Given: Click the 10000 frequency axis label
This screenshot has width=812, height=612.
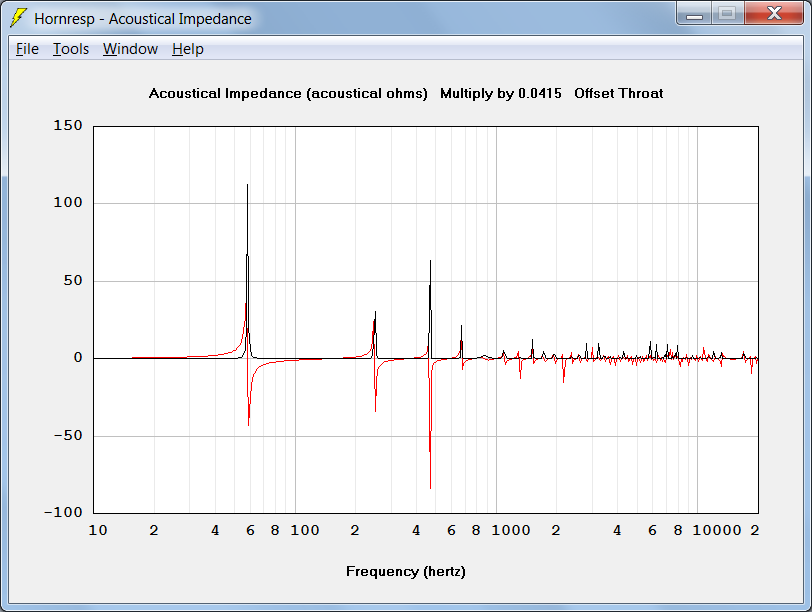Looking at the screenshot, I should 717,530.
